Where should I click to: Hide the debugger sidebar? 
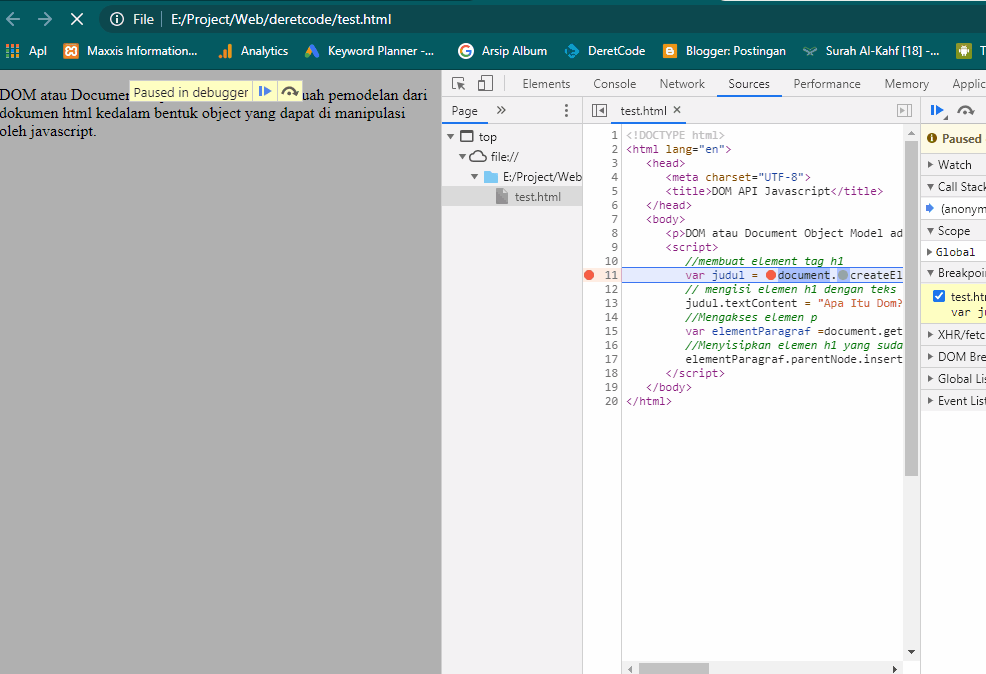pyautogui.click(x=904, y=111)
